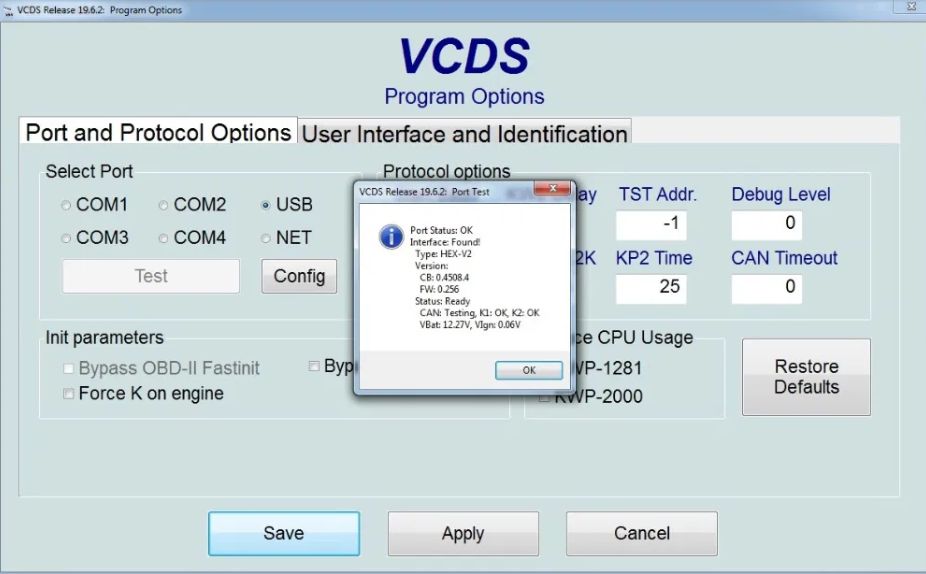This screenshot has height=574, width=926.
Task: Toggle the KWP-2000 CPU usage checkbox
Action: click(x=544, y=397)
